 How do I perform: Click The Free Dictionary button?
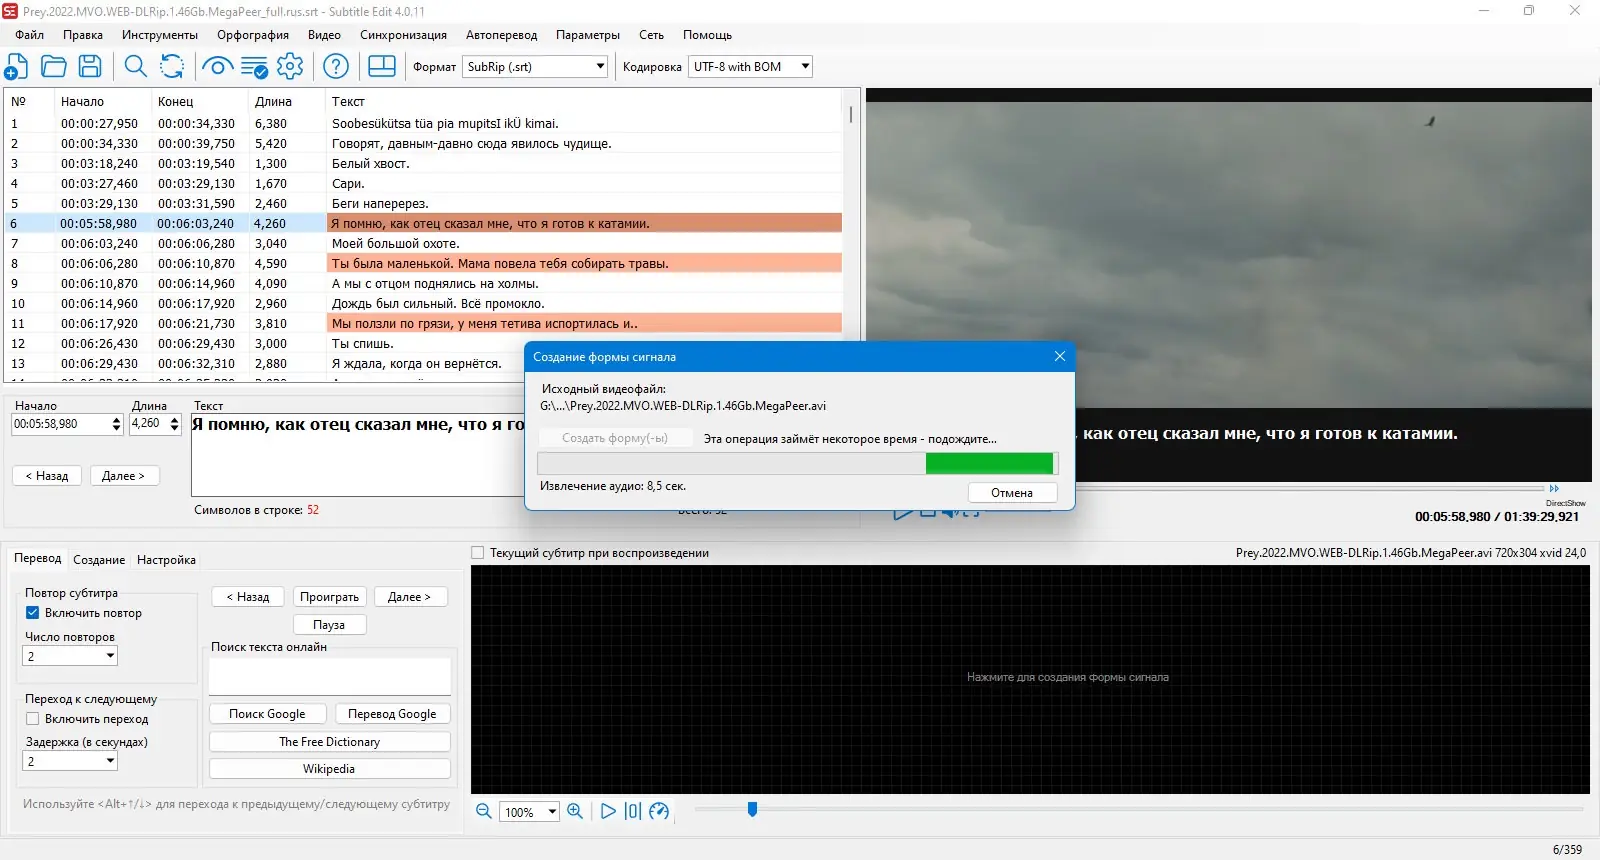[x=329, y=742]
